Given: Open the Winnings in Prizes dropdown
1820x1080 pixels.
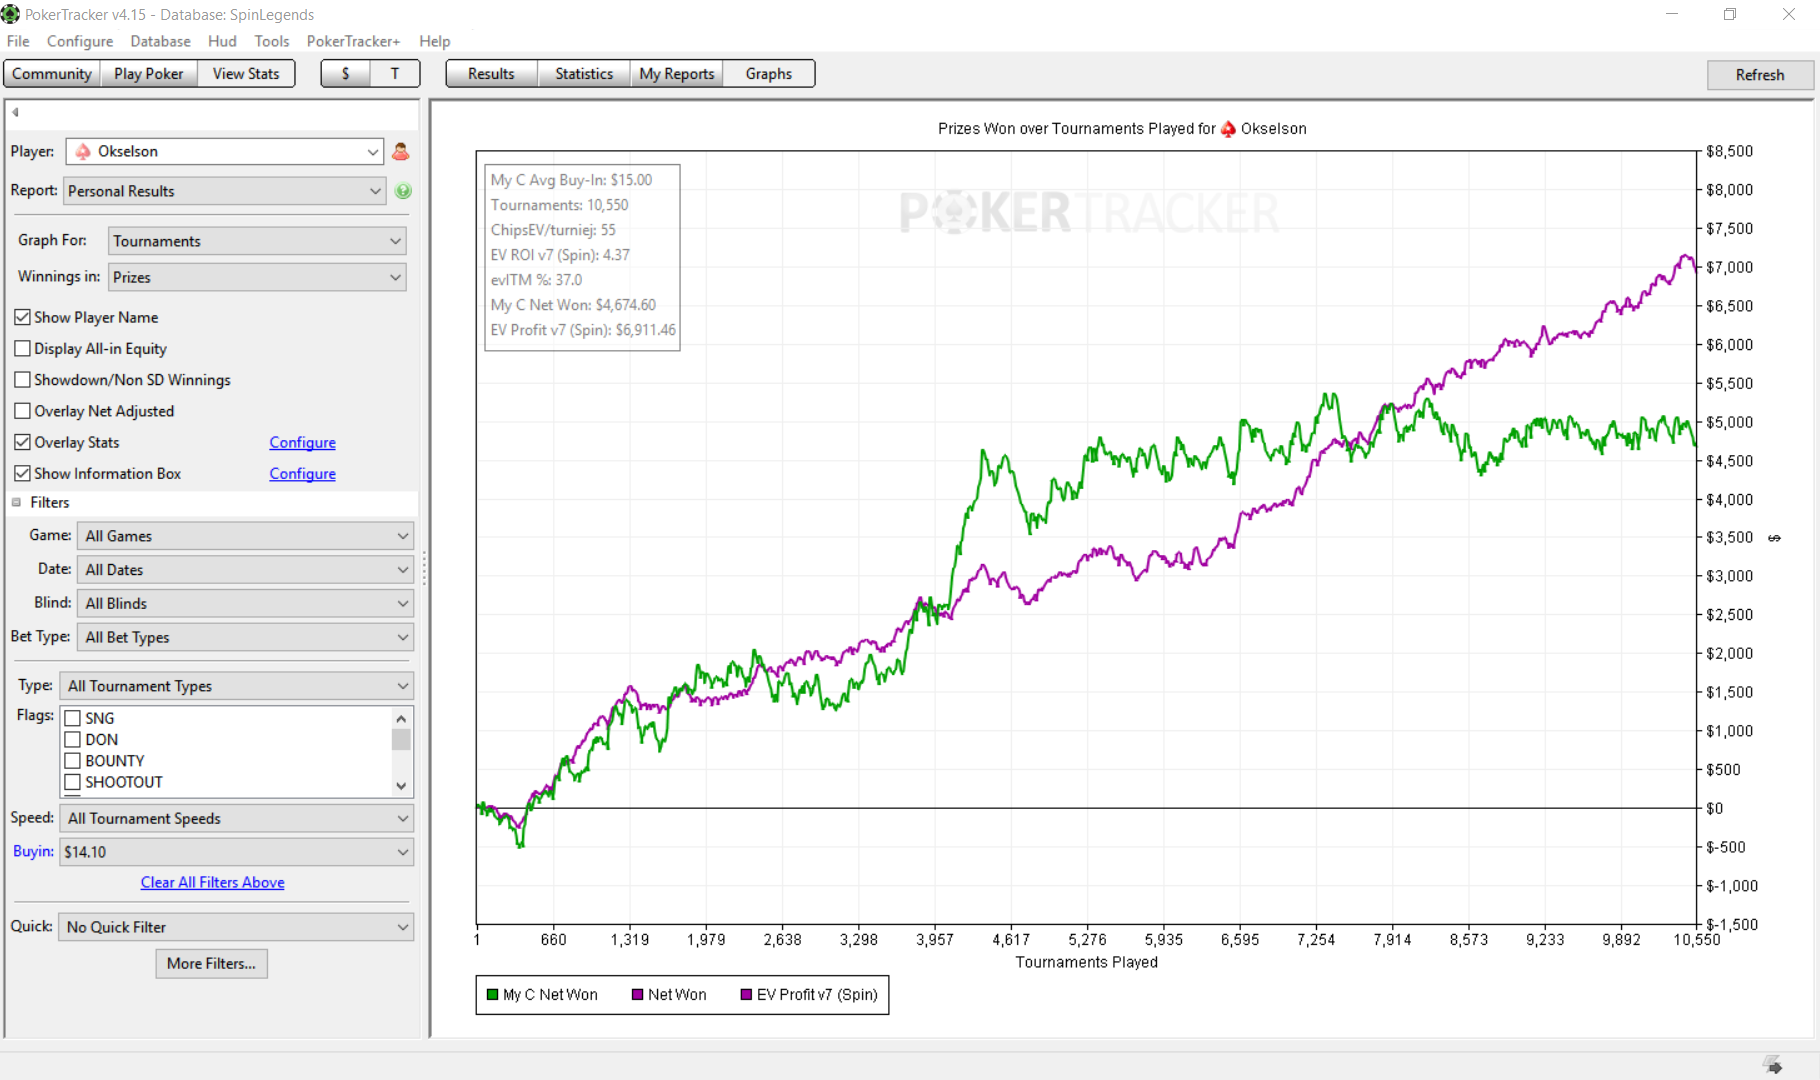Looking at the screenshot, I should [257, 277].
